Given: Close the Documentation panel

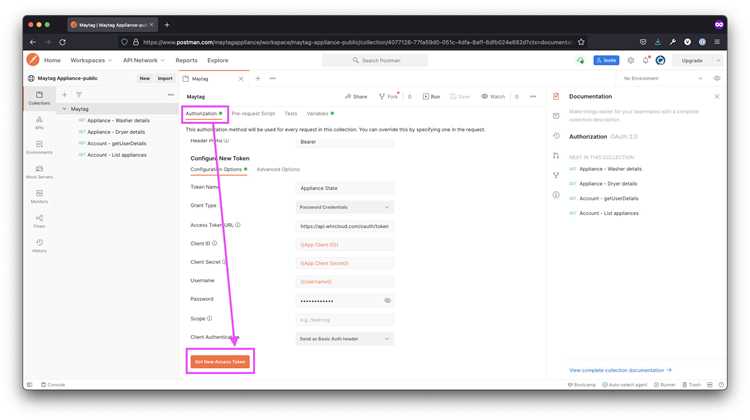Looking at the screenshot, I should click(x=717, y=97).
